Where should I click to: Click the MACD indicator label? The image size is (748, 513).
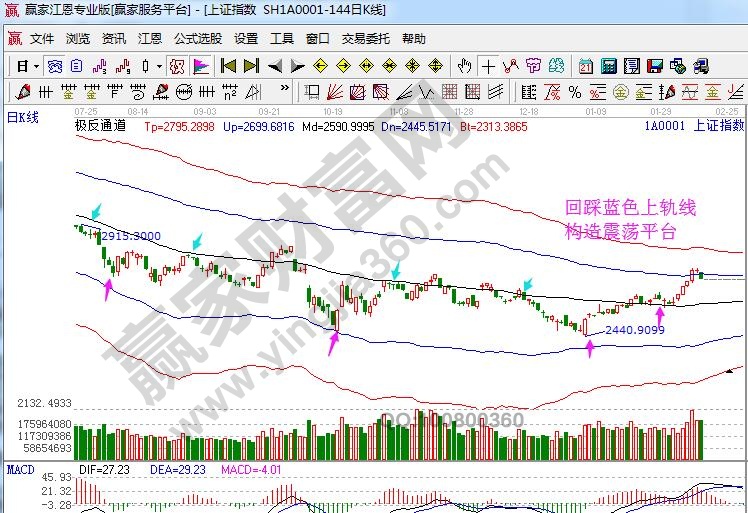pyautogui.click(x=20, y=469)
